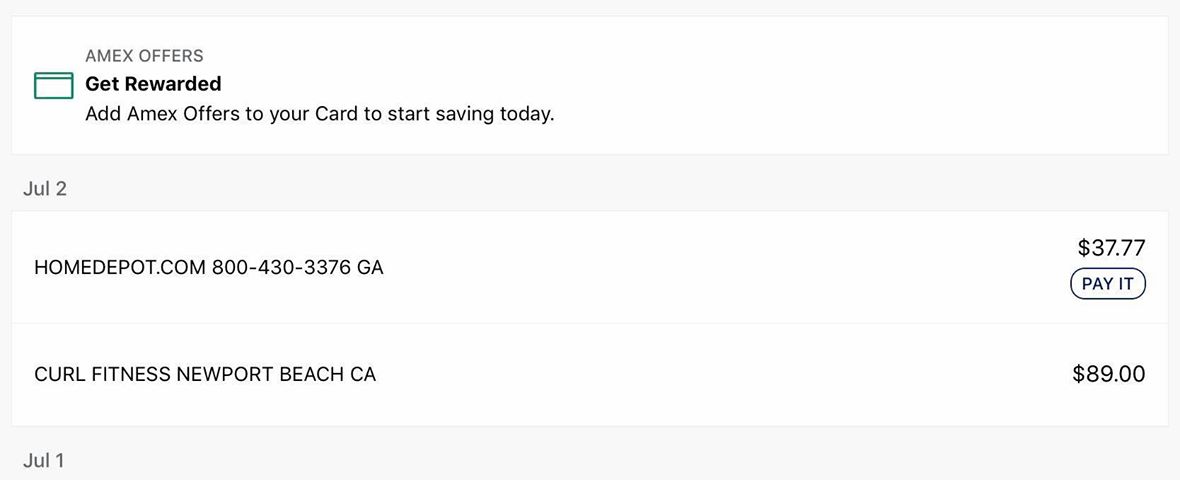Select the $37.77 amount
The image size is (1180, 480).
[1112, 248]
